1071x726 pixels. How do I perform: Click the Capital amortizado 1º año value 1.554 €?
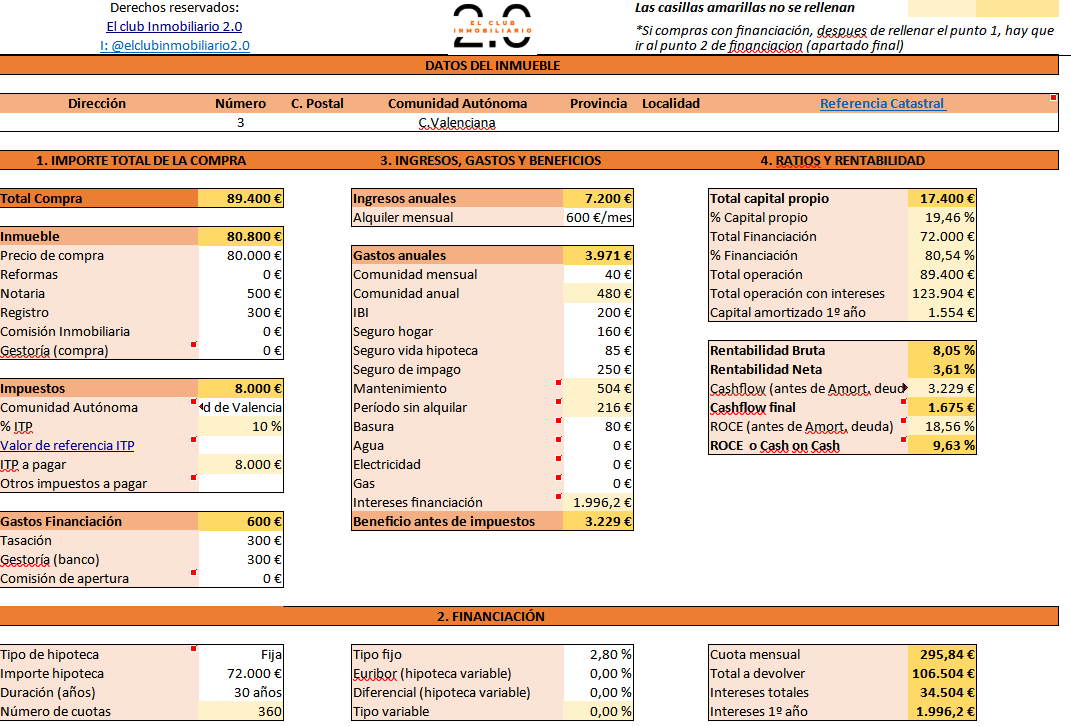point(942,313)
